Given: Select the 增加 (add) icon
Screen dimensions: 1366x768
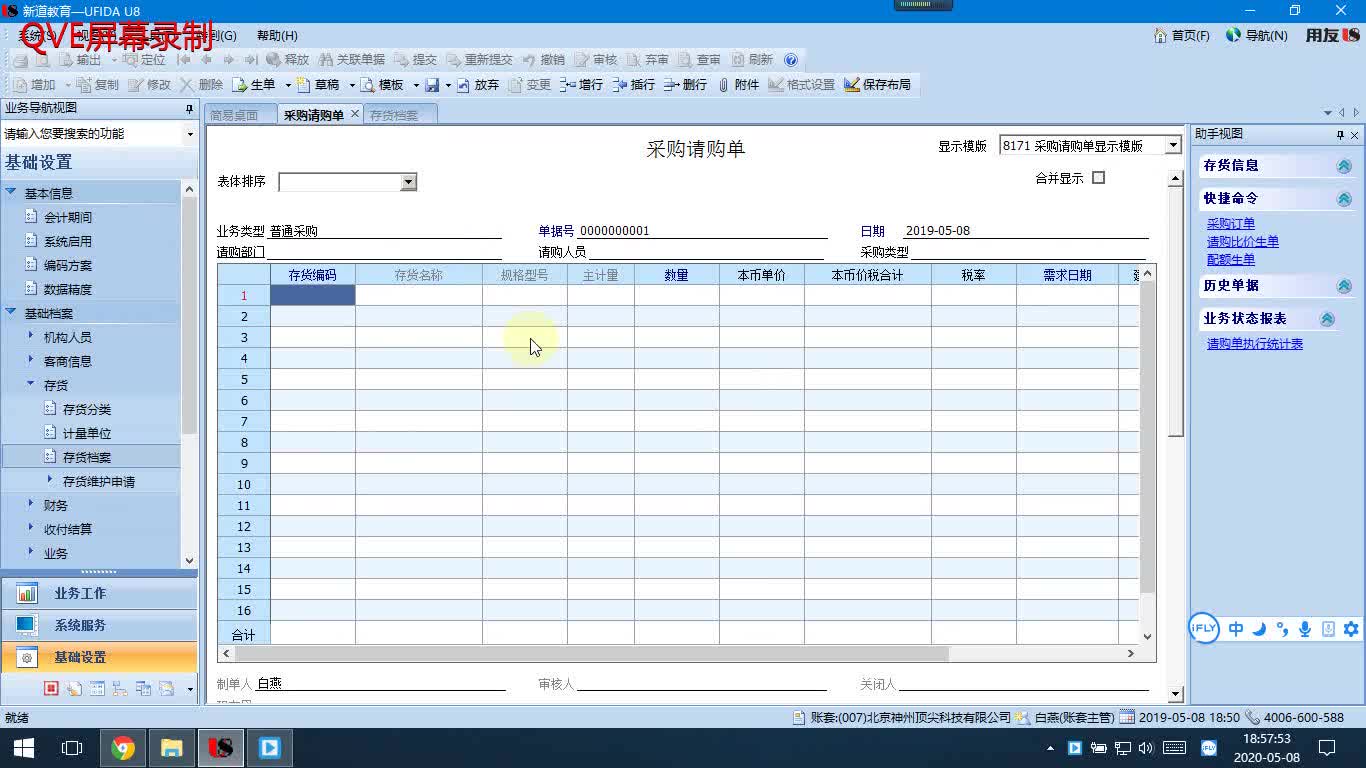Looking at the screenshot, I should (x=40, y=84).
